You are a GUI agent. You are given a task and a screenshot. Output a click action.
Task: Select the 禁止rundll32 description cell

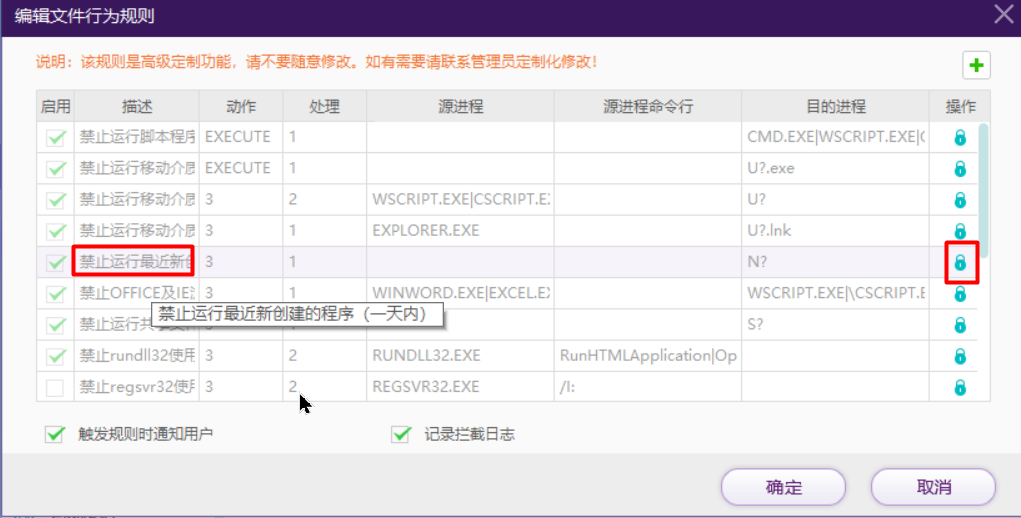tap(137, 356)
